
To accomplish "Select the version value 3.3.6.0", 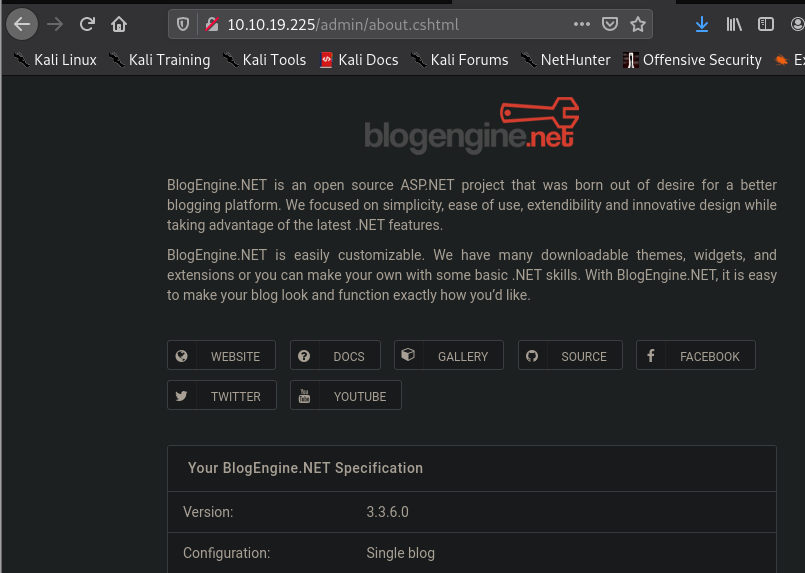I will tap(388, 512).
